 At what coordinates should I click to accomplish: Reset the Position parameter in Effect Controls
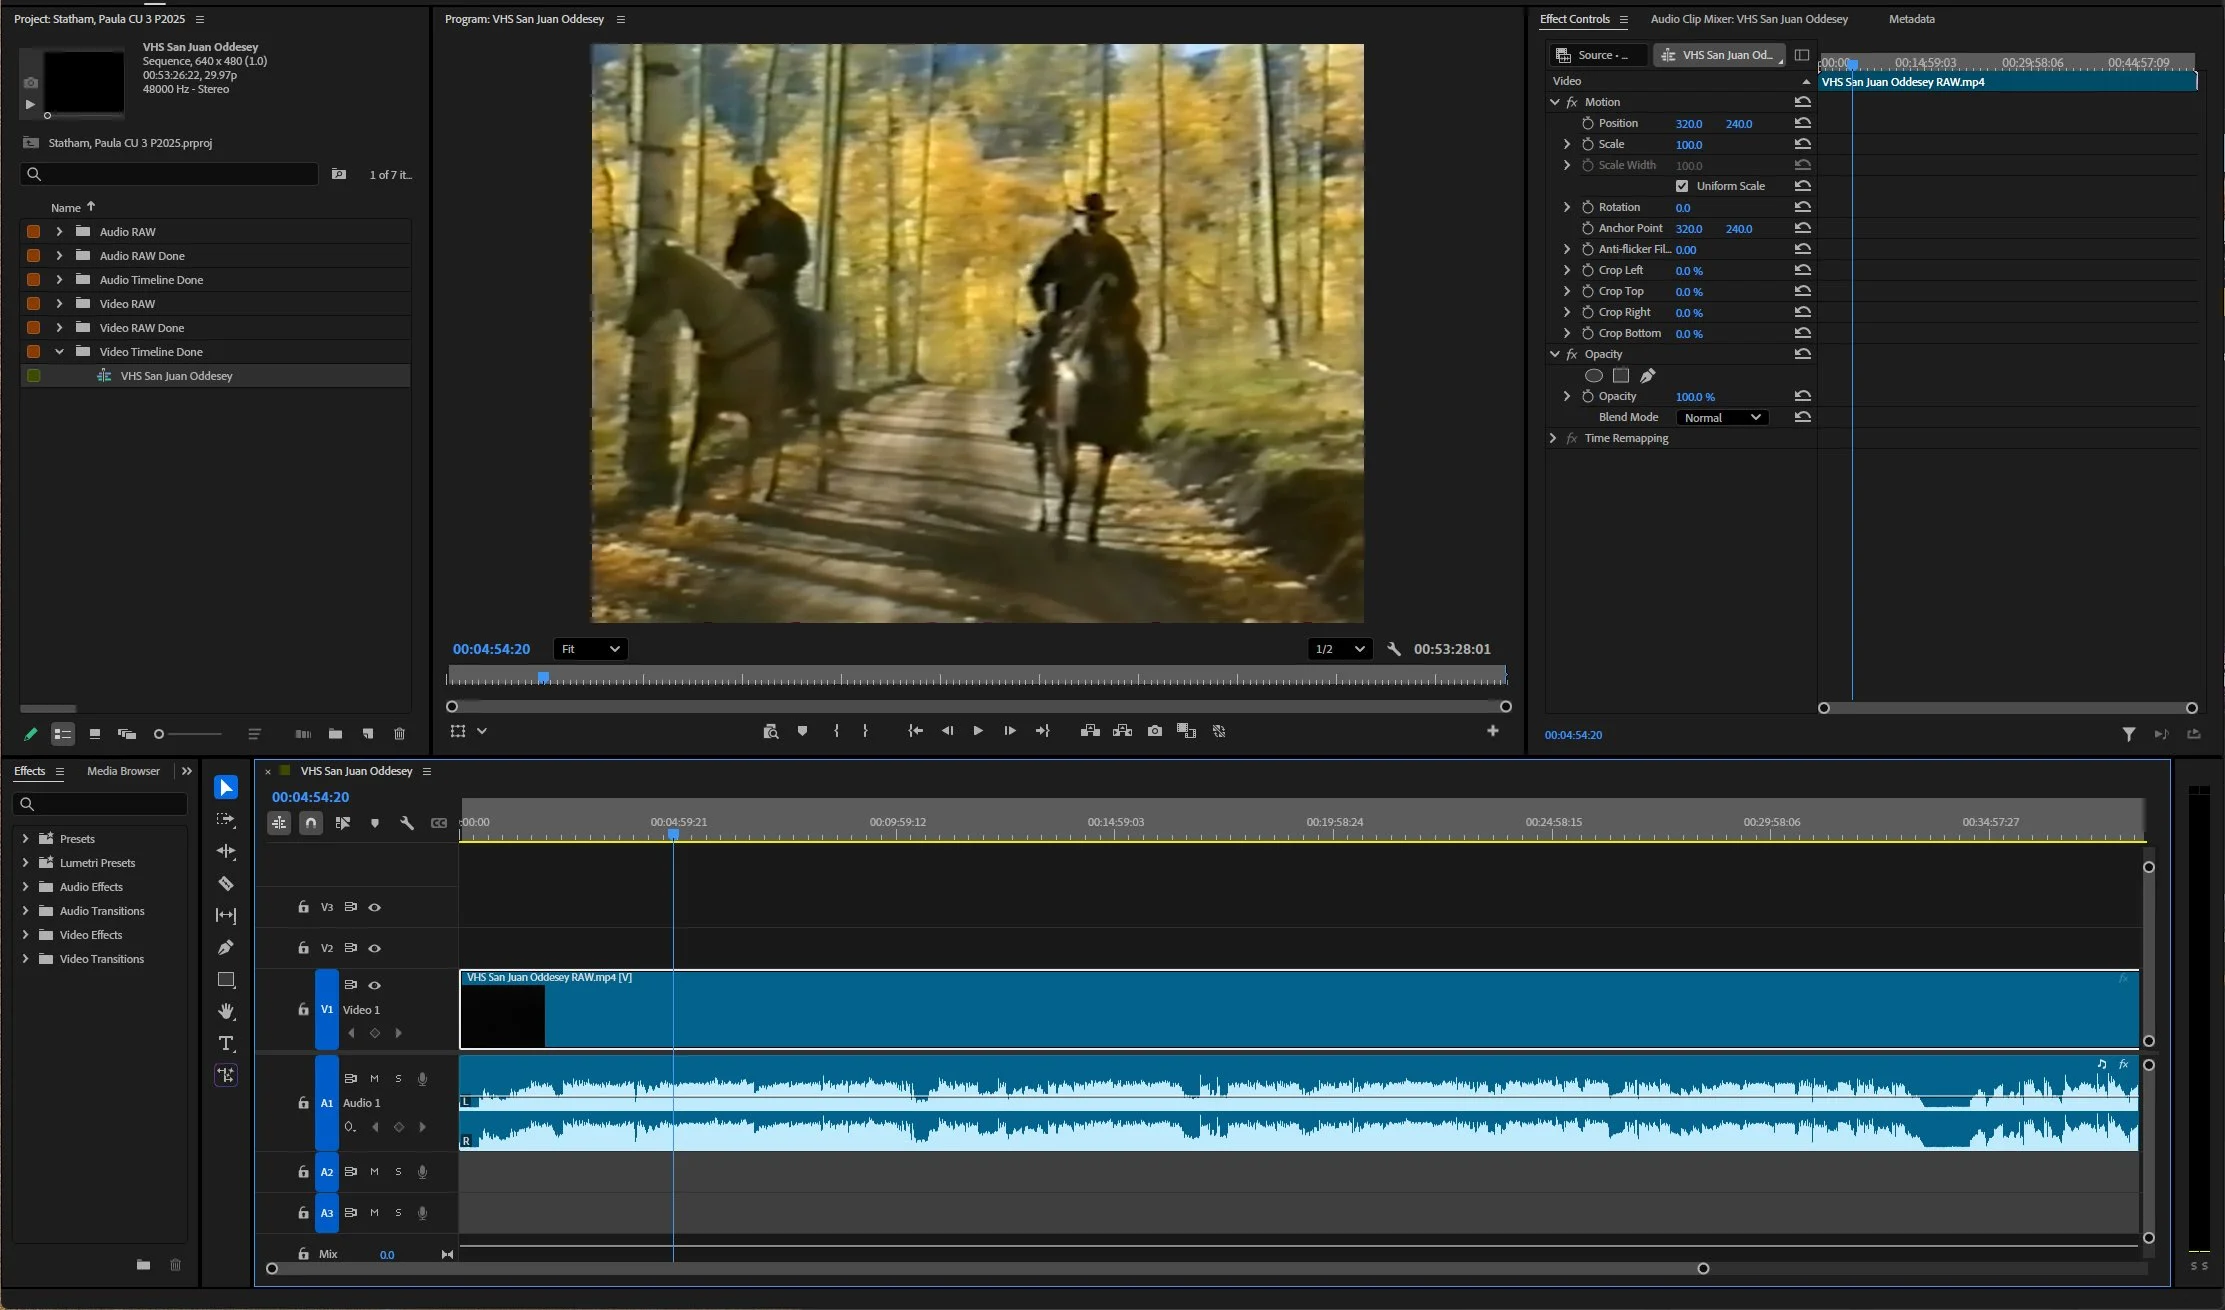[x=1803, y=123]
